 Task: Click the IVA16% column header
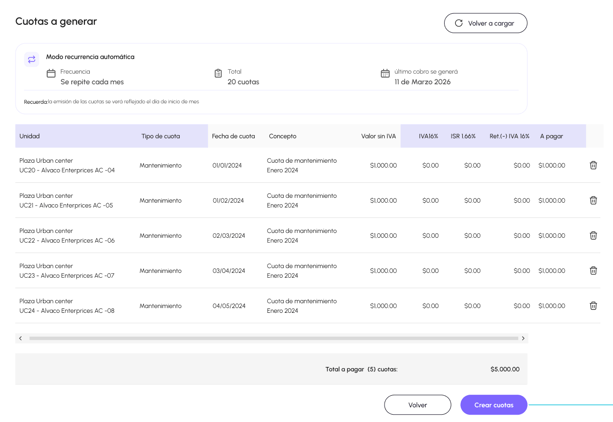point(428,136)
